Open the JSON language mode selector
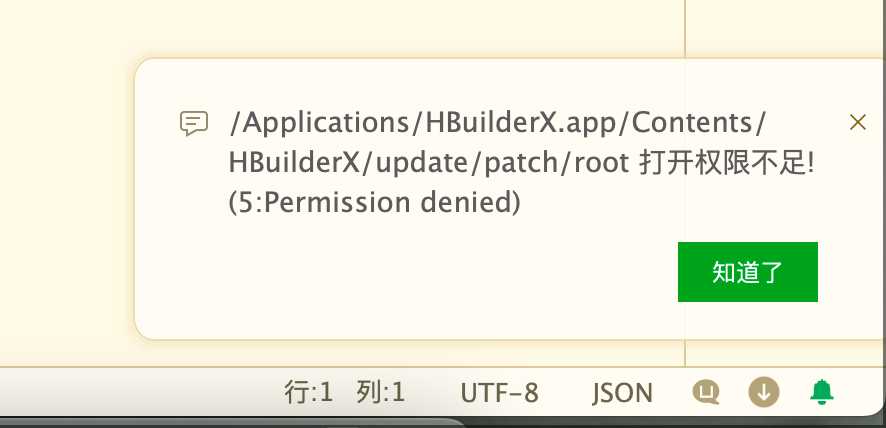This screenshot has height=428, width=886. pos(622,393)
